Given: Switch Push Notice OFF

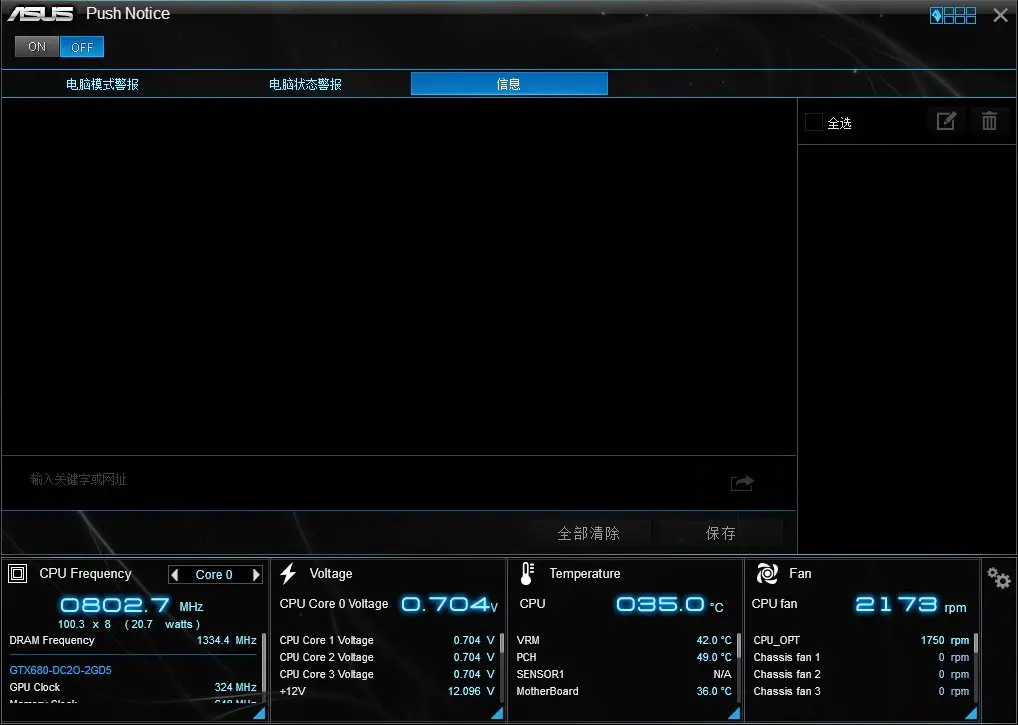Looking at the screenshot, I should pyautogui.click(x=82, y=47).
